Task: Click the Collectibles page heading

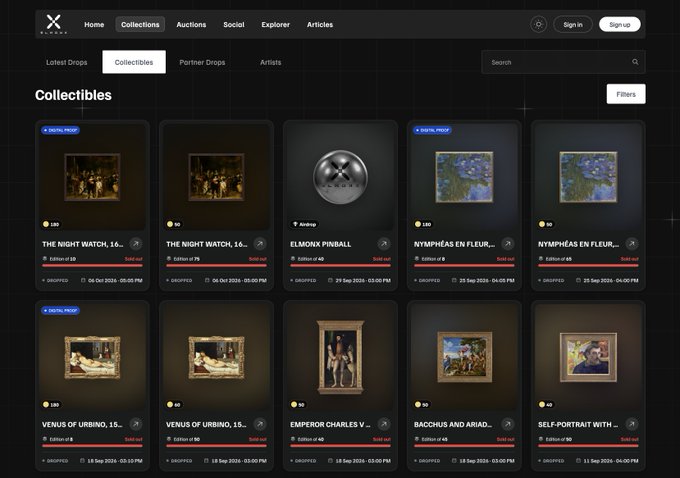Action: click(73, 95)
